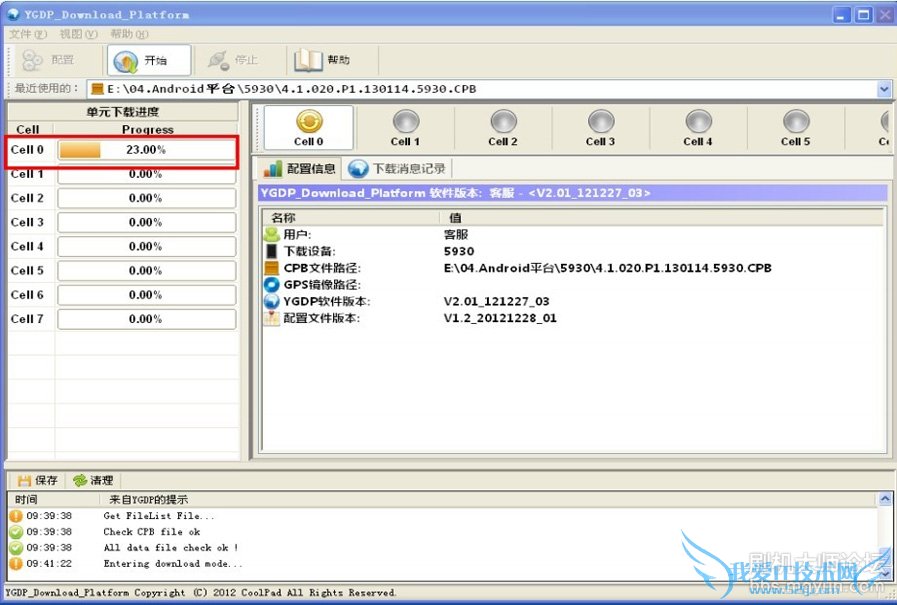Viewport: 897px width, 605px height.
Task: Click the Cell 7 progress bar
Action: pos(146,319)
